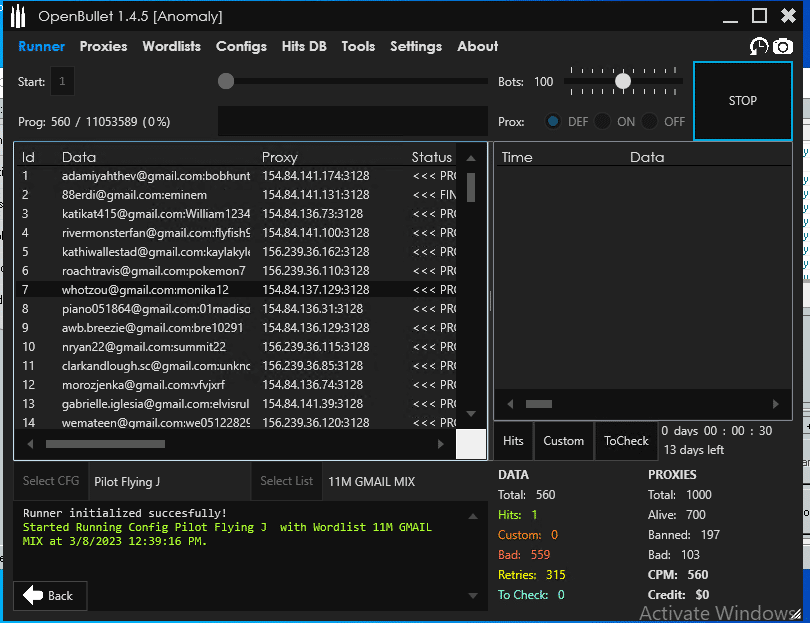
Task: Switch to the Hits DB tab
Action: coord(304,46)
